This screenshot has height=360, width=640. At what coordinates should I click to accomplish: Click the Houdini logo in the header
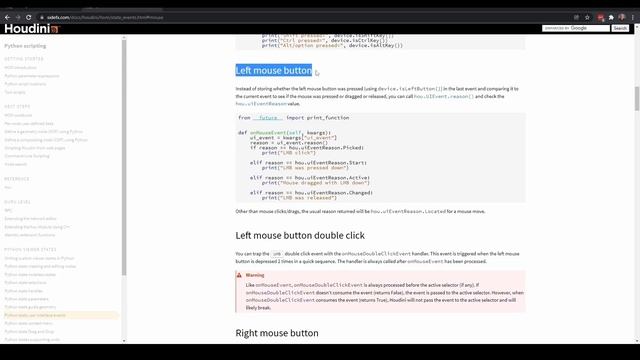pos(32,29)
